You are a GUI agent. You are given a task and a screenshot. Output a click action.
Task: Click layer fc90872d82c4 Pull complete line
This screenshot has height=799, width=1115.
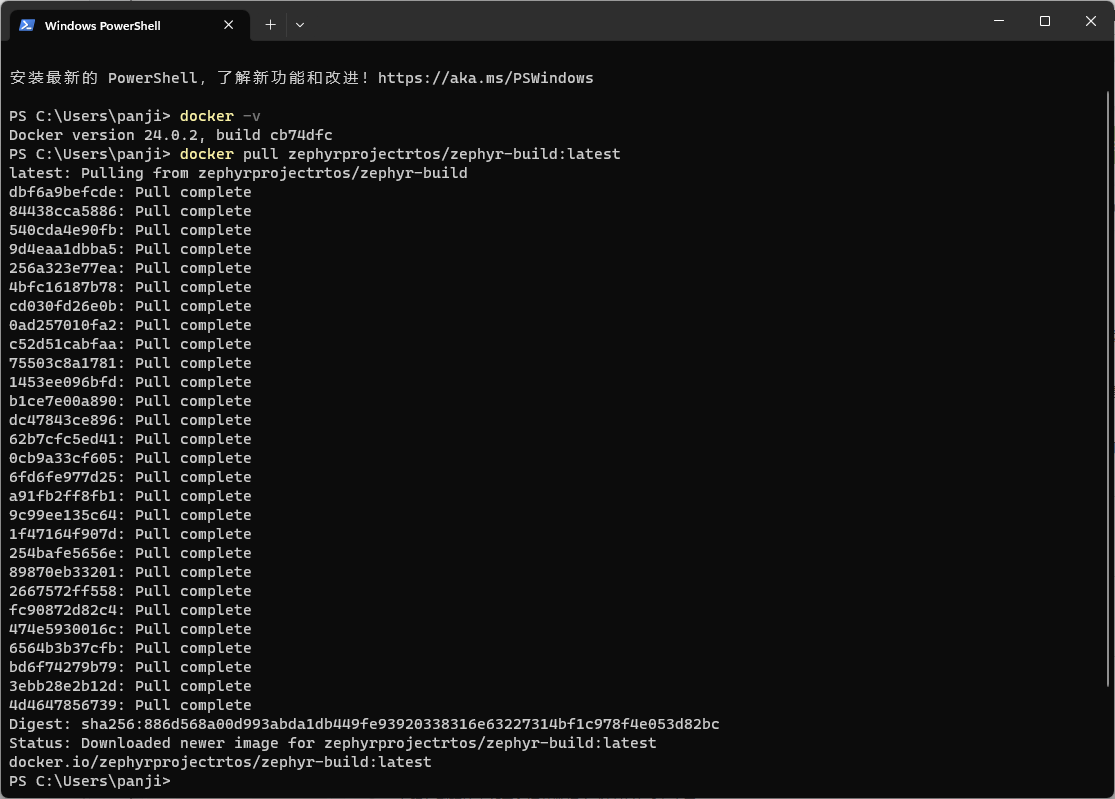tap(130, 611)
